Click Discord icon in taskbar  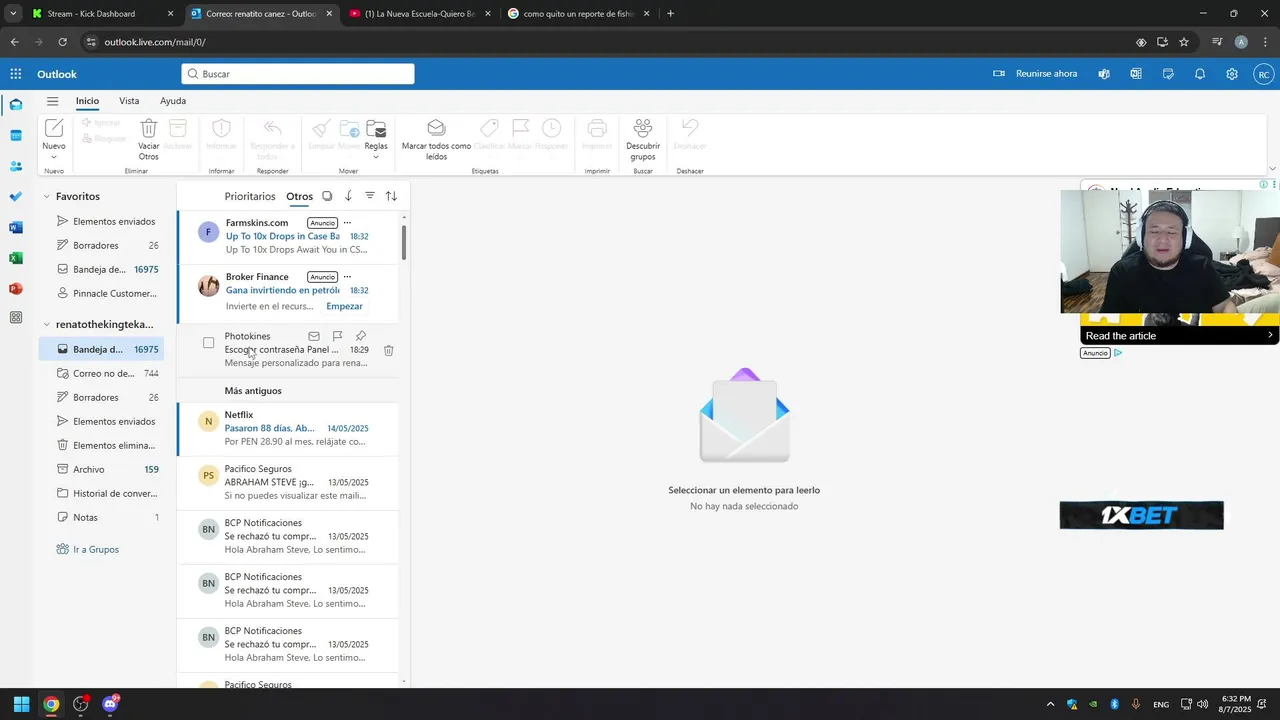pos(110,704)
